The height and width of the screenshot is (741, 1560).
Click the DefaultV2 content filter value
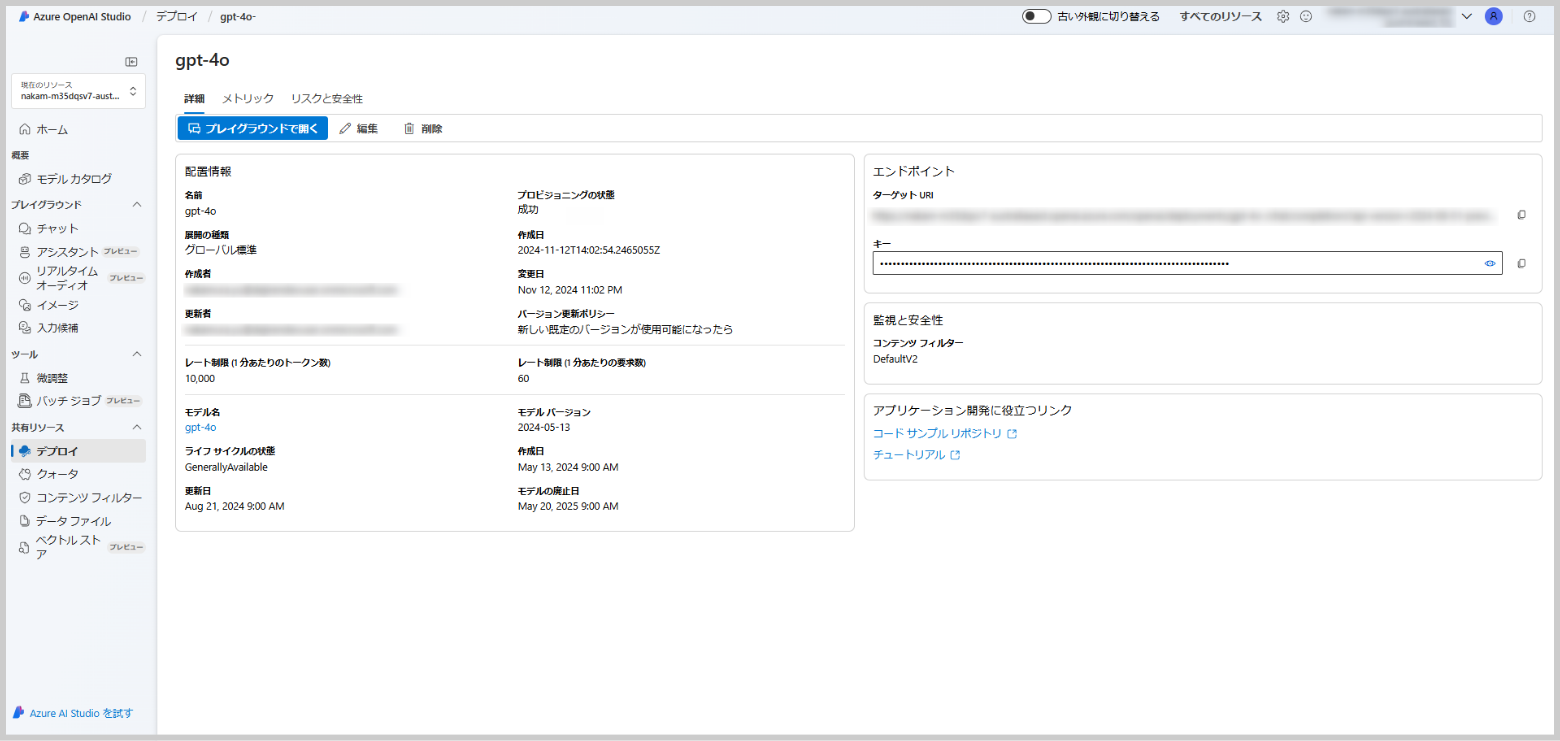point(896,358)
